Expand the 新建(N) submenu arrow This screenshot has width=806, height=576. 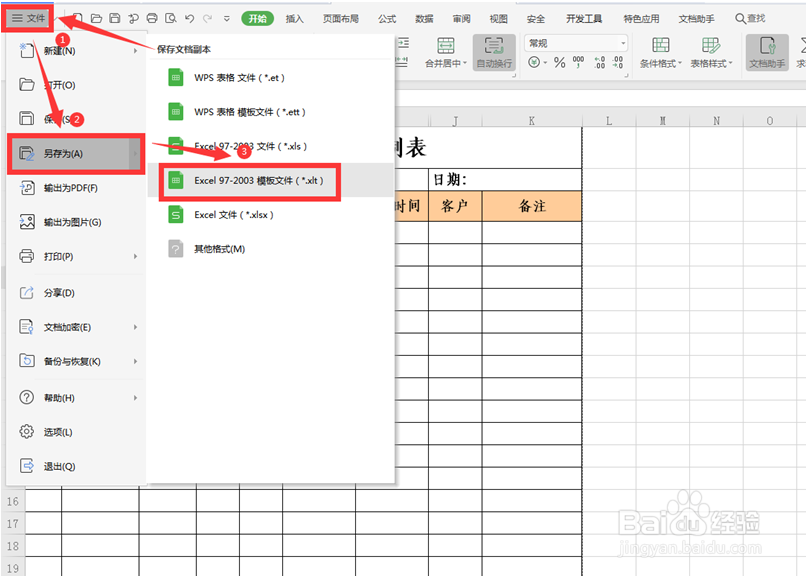135,51
